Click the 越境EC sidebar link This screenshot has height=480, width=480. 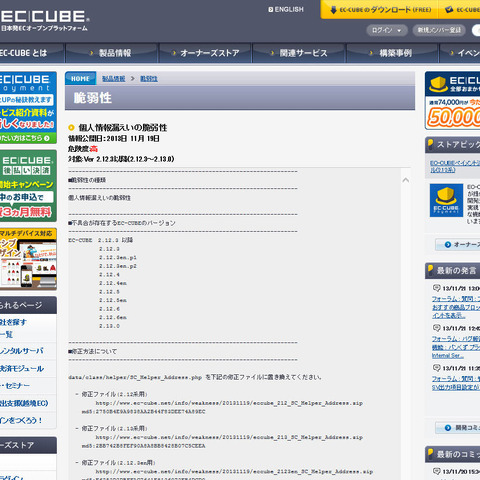pyautogui.click(x=24, y=403)
